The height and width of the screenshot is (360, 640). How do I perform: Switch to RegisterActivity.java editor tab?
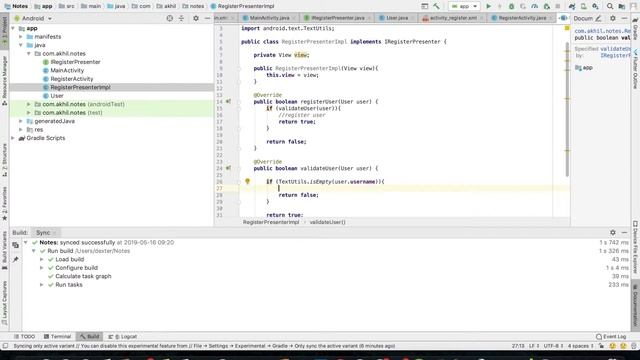tap(522, 18)
